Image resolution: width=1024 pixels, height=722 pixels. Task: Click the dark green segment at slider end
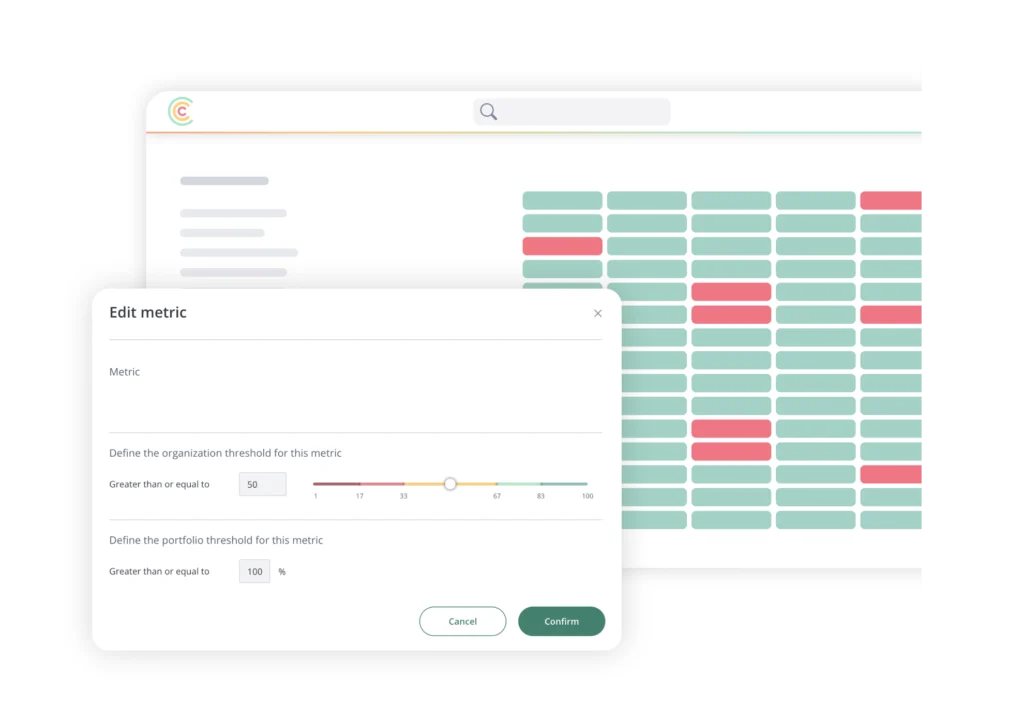point(564,484)
